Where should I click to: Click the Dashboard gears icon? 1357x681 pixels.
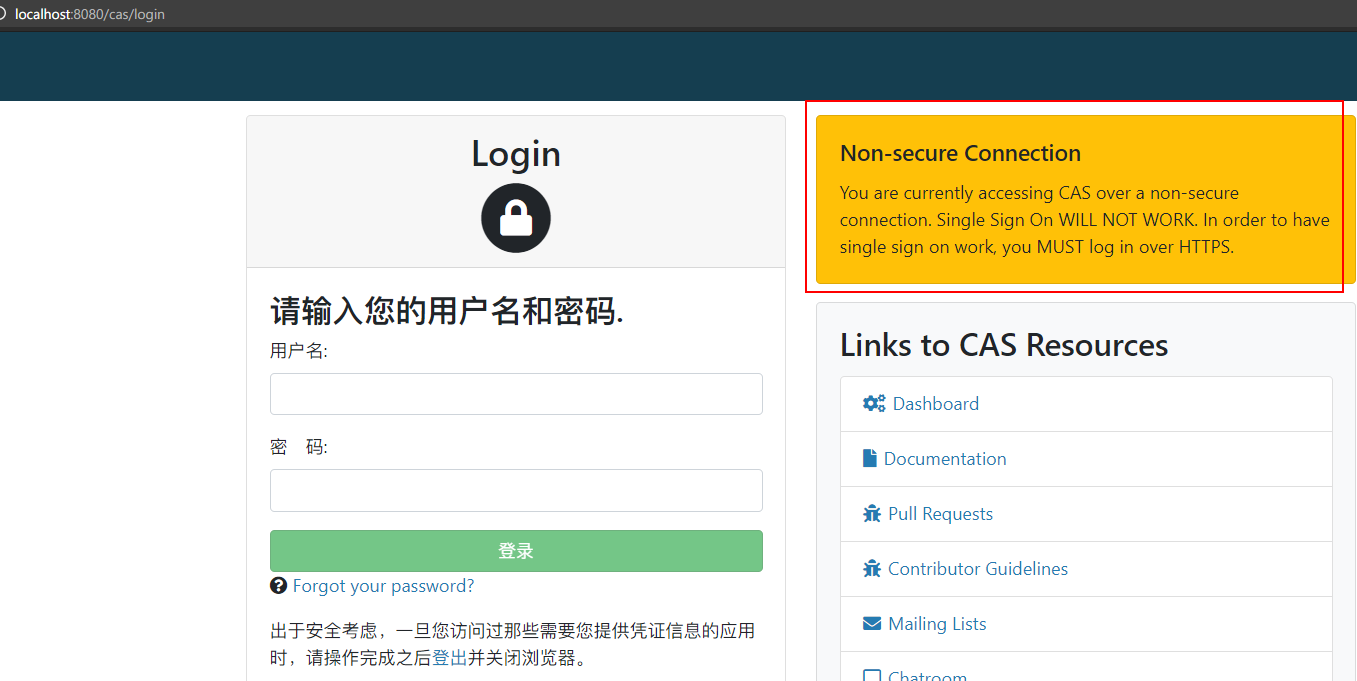pyautogui.click(x=874, y=404)
